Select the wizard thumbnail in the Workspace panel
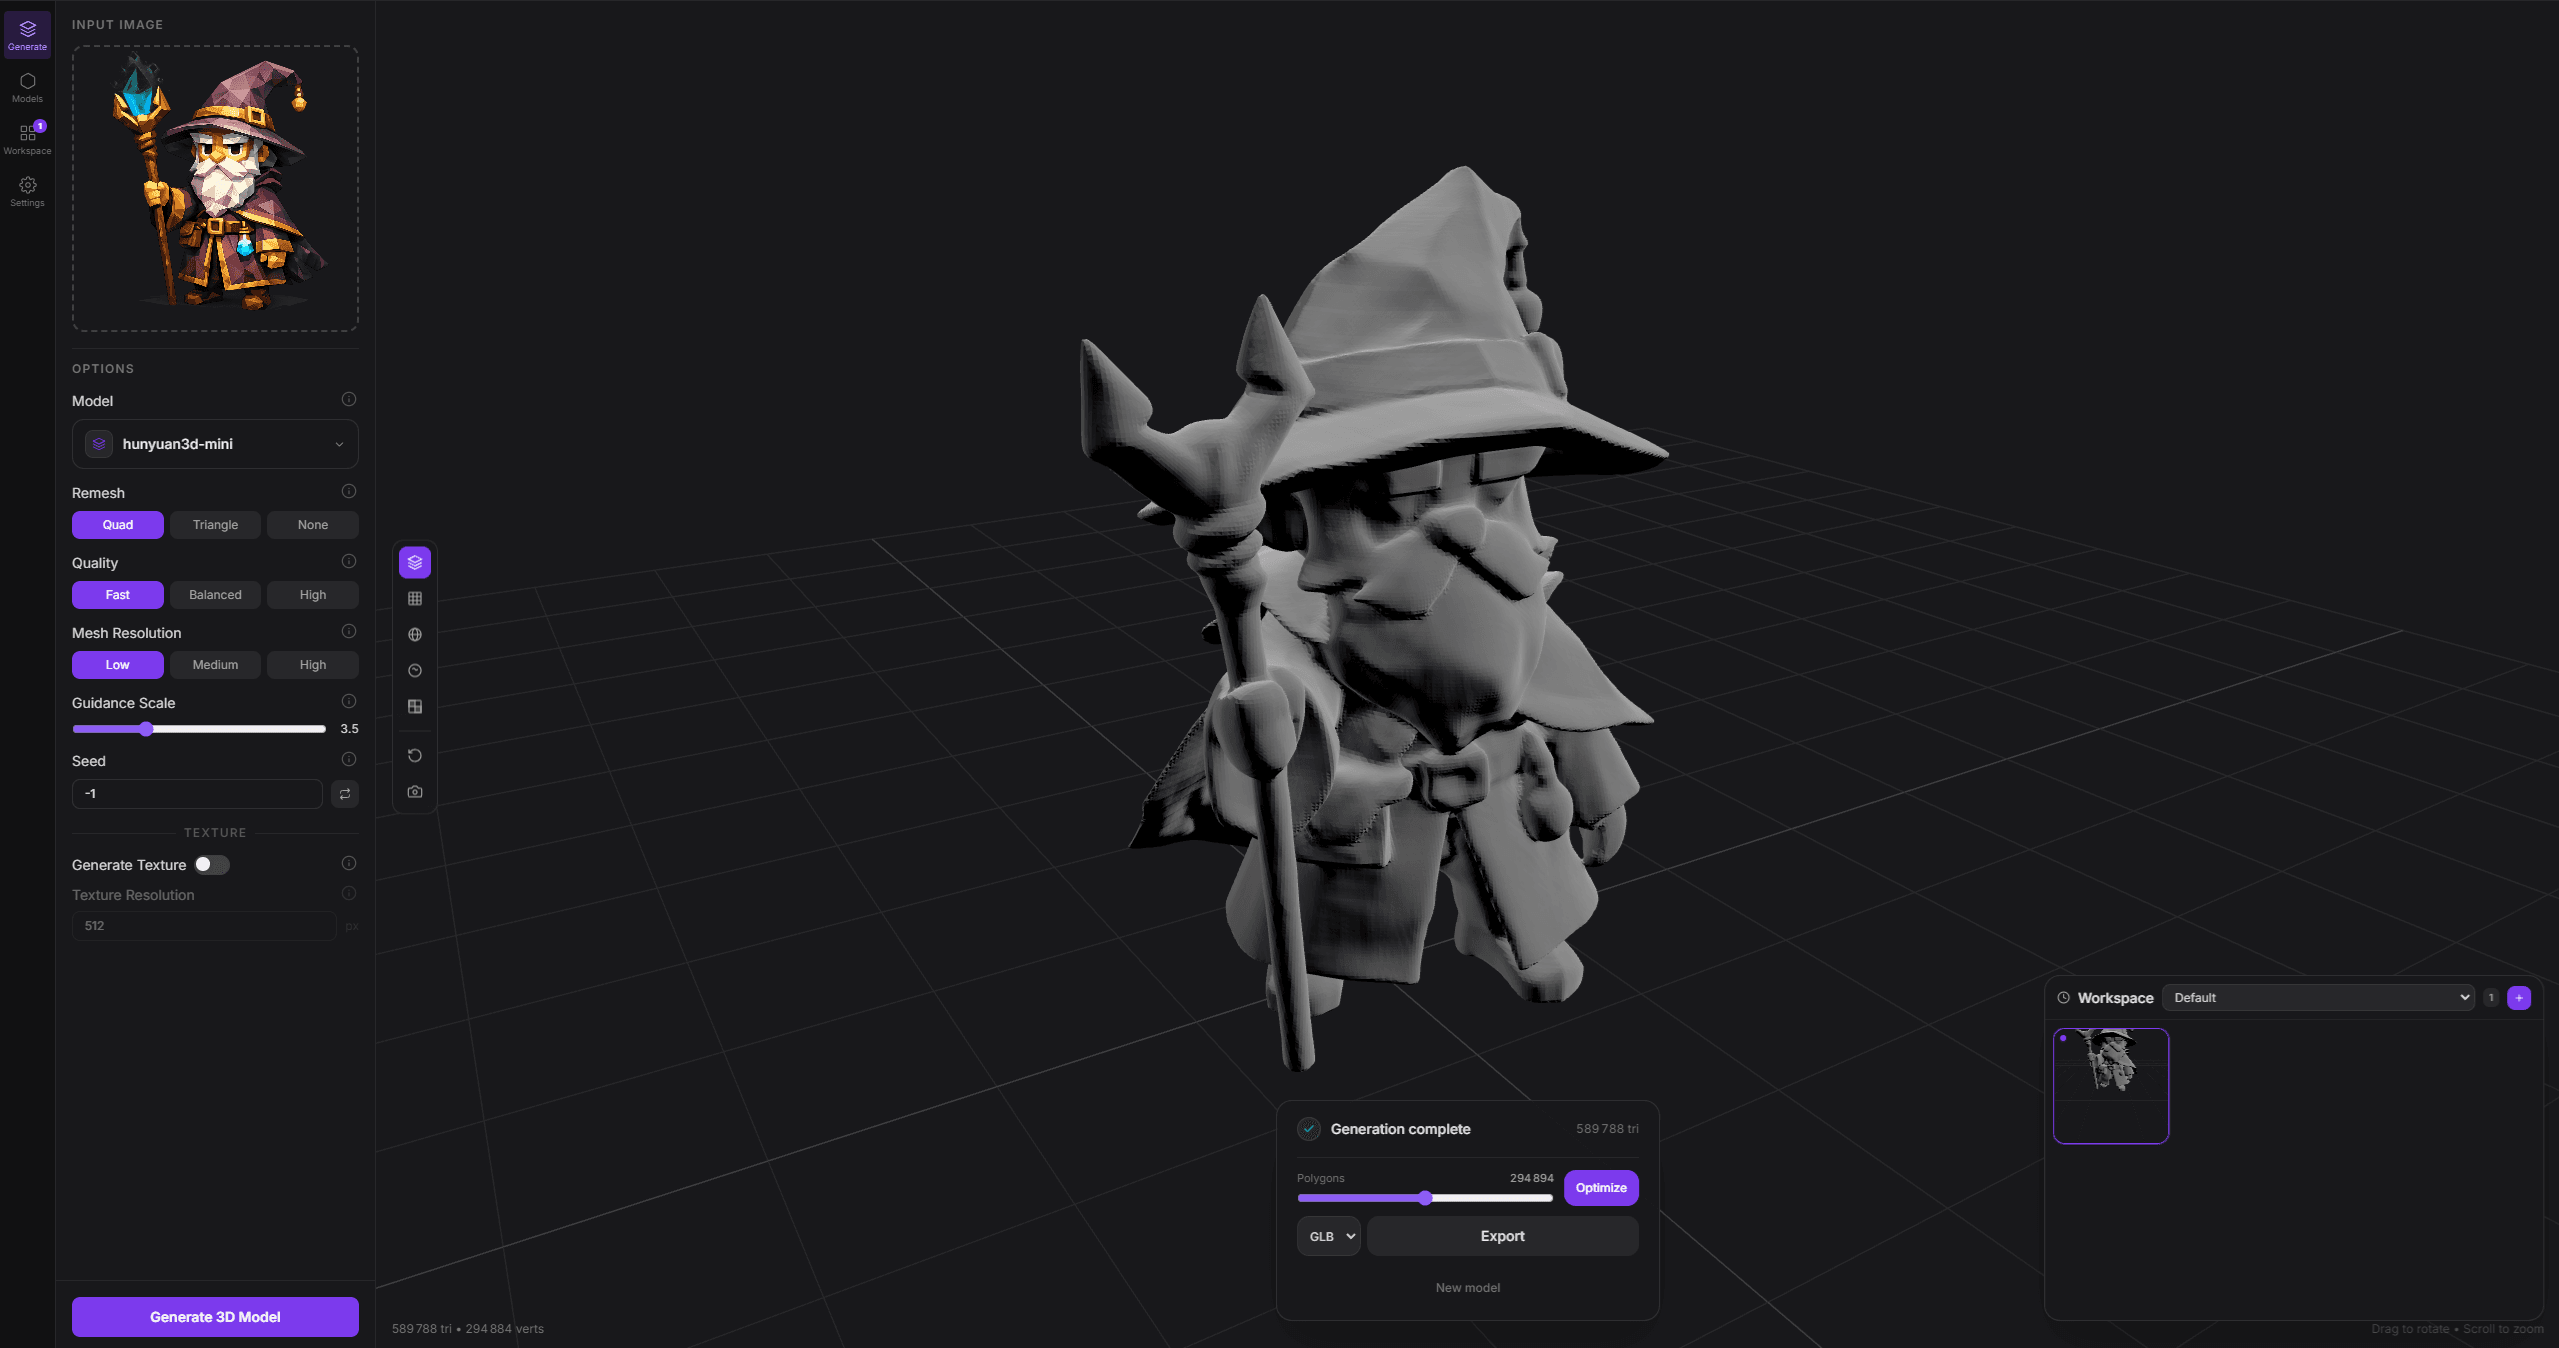This screenshot has width=2559, height=1348. point(2110,1086)
